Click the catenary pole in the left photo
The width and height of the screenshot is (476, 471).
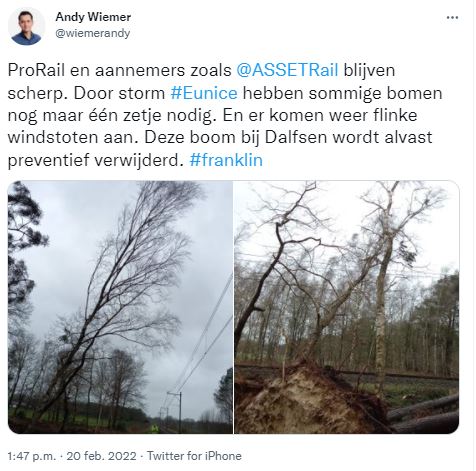tap(180, 412)
